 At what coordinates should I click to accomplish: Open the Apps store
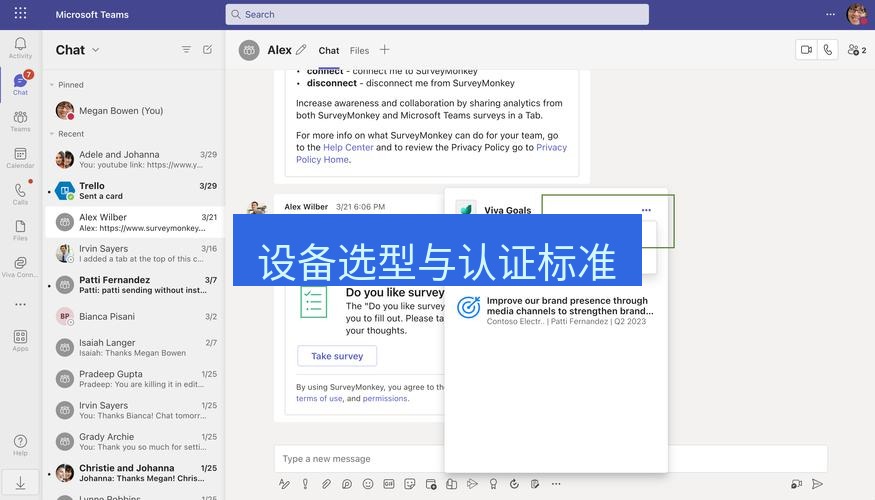20,340
